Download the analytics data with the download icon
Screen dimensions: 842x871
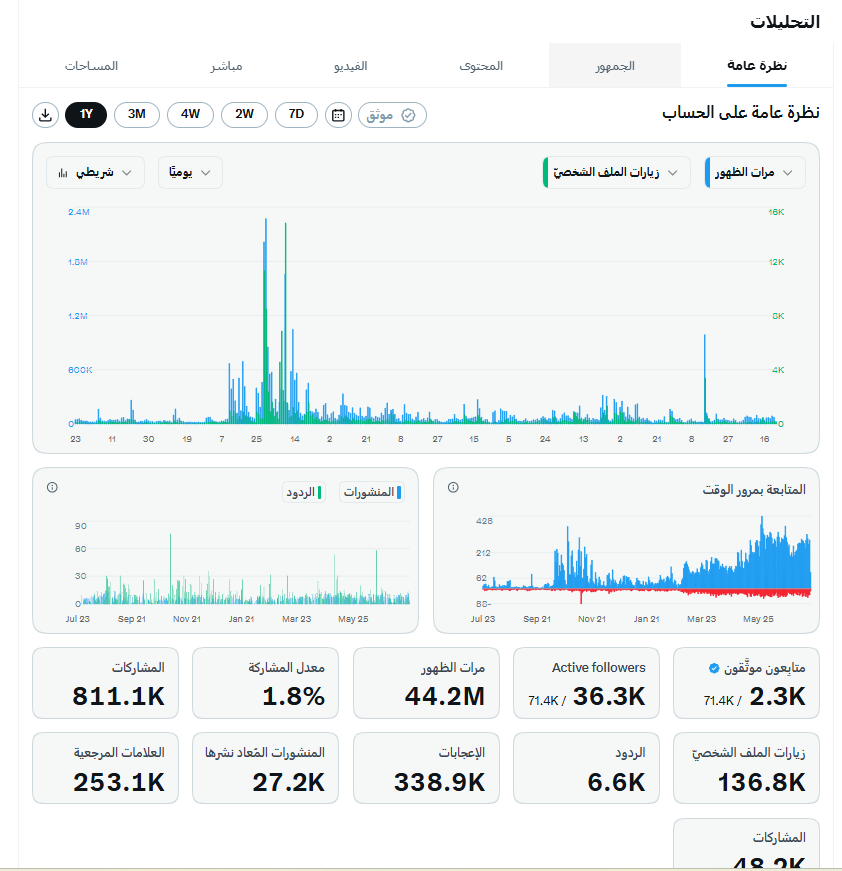(46, 115)
